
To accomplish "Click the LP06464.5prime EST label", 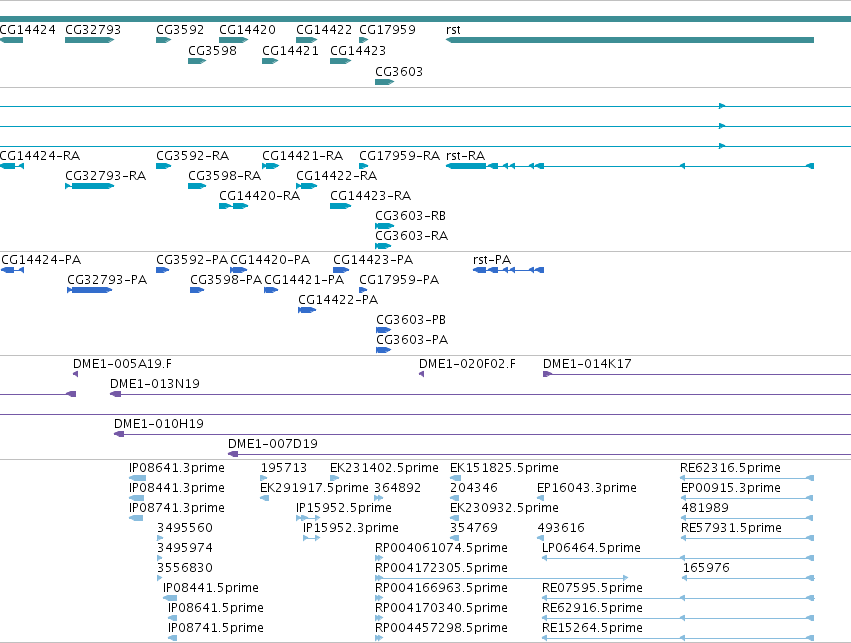I will [592, 549].
